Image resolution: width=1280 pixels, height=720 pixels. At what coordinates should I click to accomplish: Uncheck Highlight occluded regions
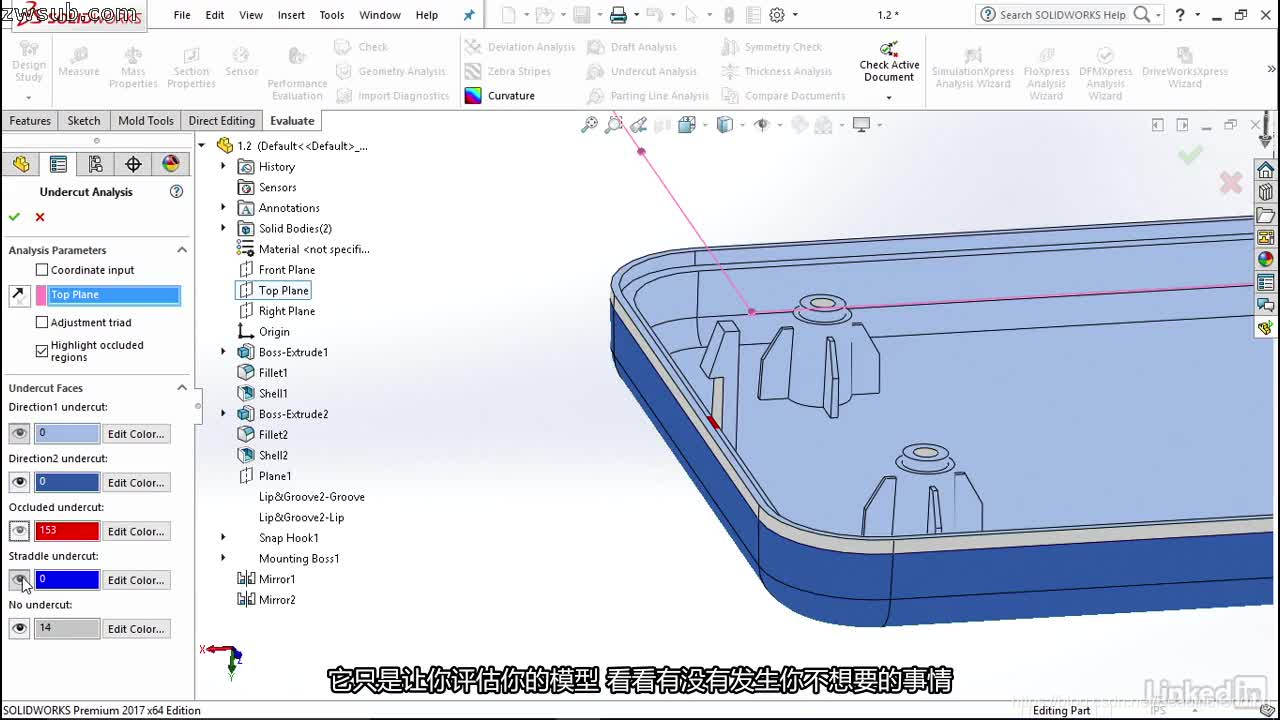click(x=42, y=351)
